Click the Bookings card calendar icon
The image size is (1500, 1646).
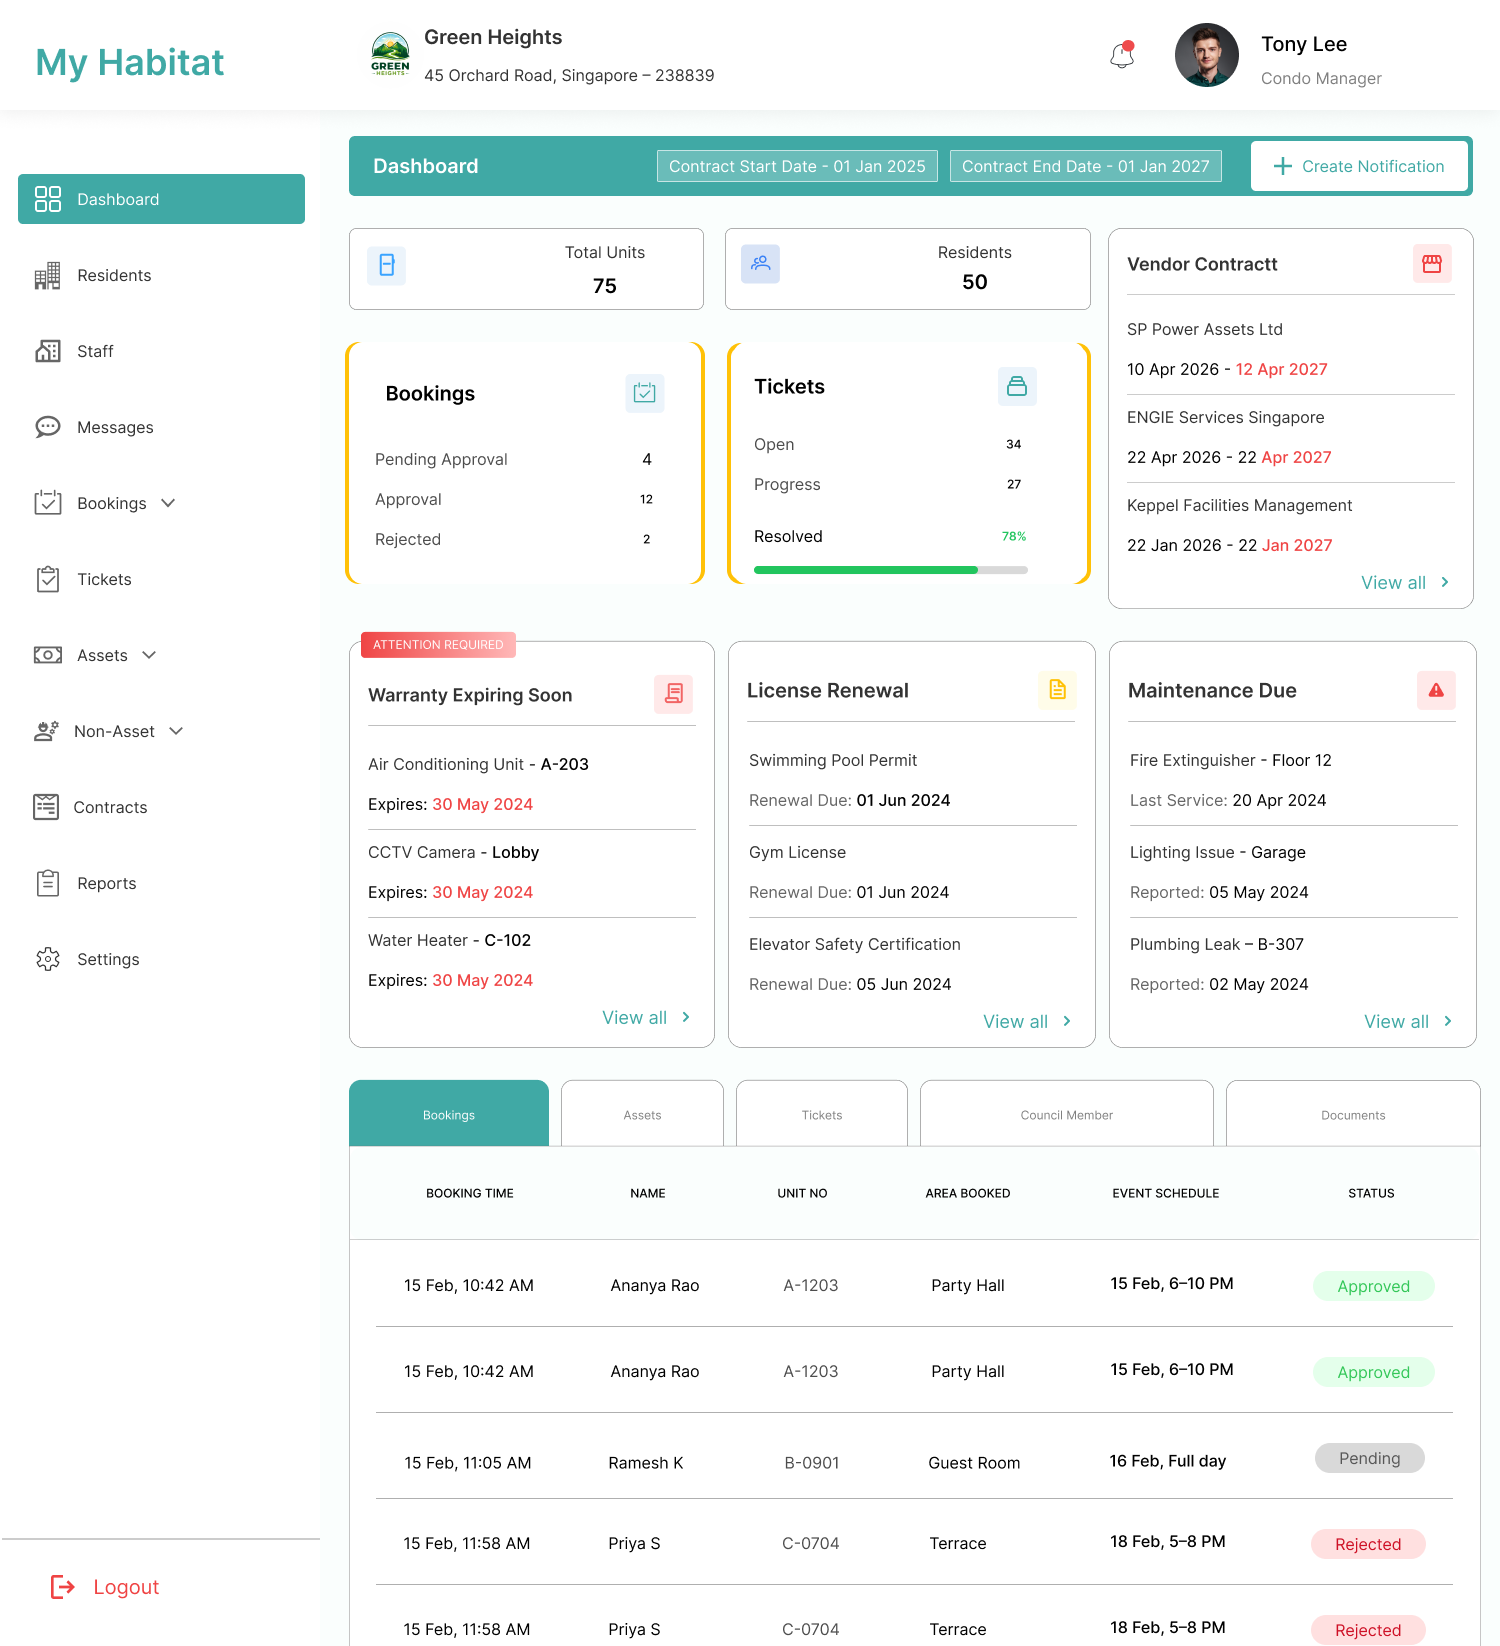(x=645, y=393)
